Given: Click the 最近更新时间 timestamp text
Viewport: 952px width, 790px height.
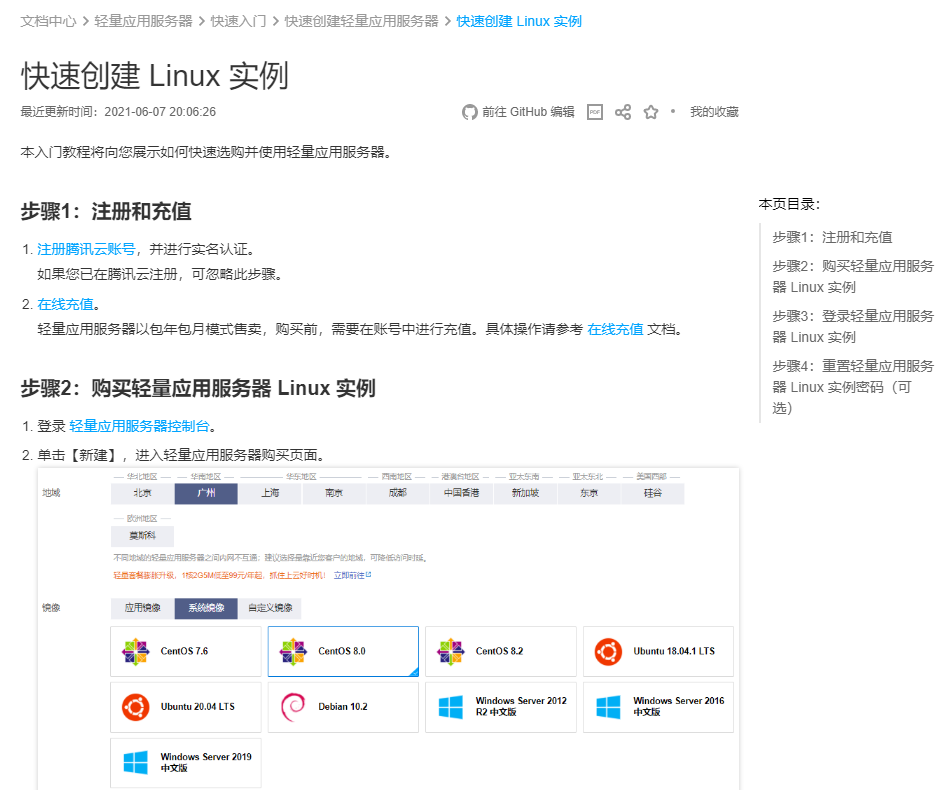Looking at the screenshot, I should (x=118, y=112).
